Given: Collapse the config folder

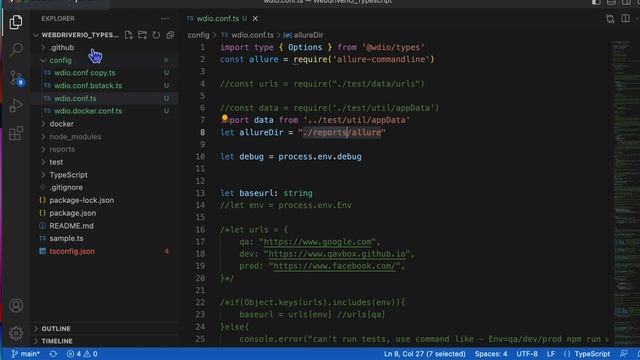Looking at the screenshot, I should pos(60,60).
